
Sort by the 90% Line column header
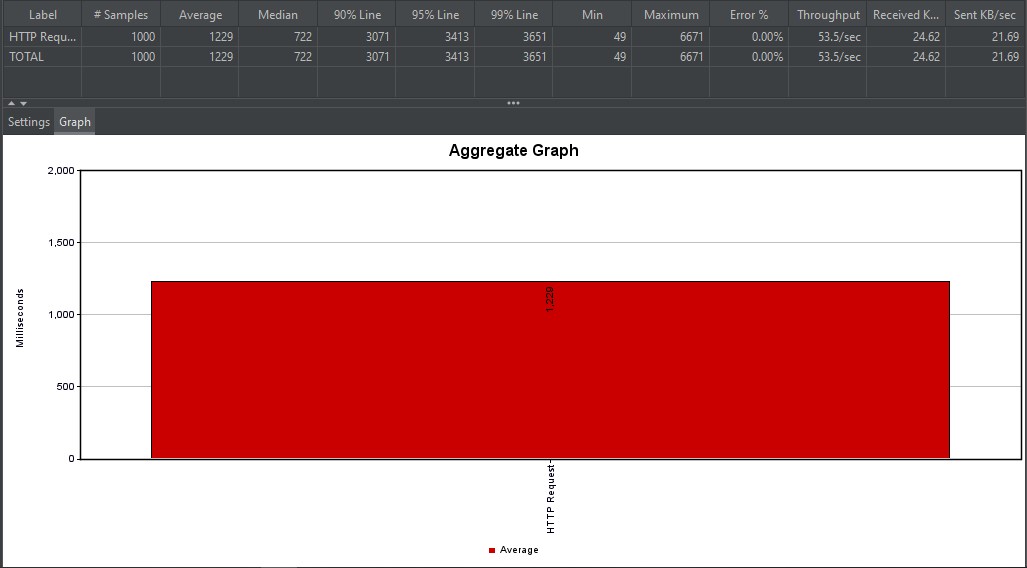(356, 14)
